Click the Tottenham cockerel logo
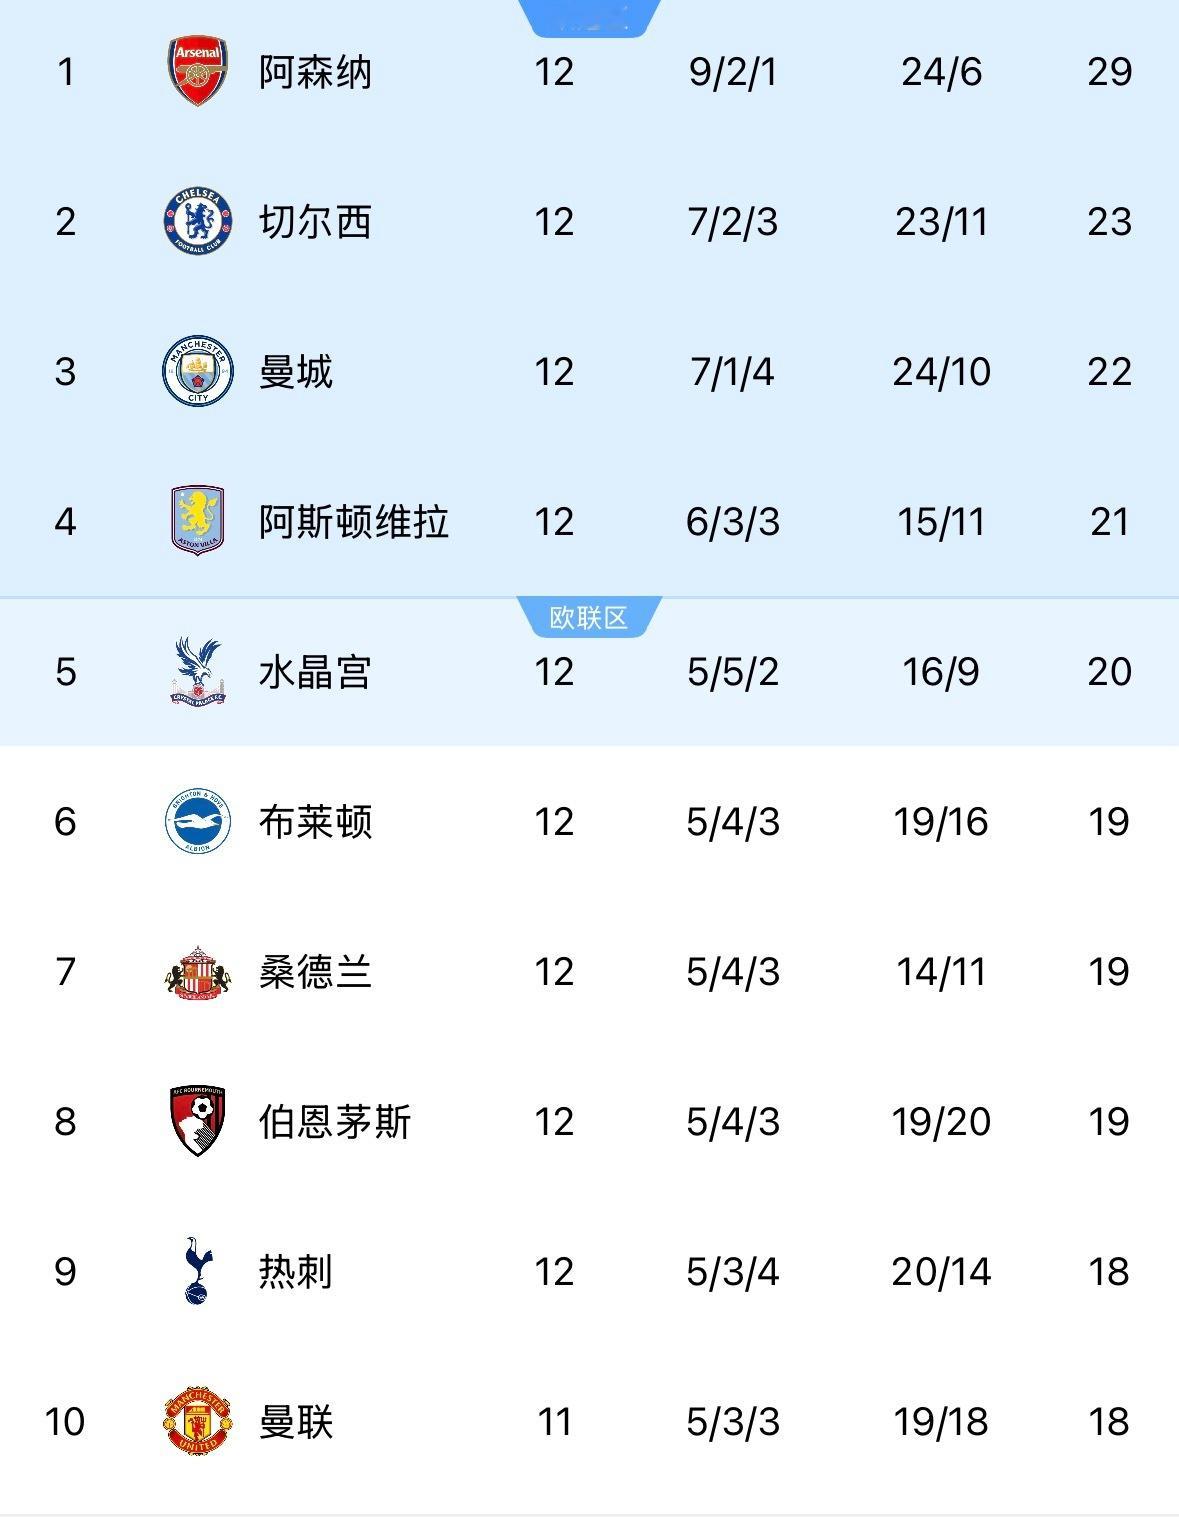 (x=197, y=1271)
